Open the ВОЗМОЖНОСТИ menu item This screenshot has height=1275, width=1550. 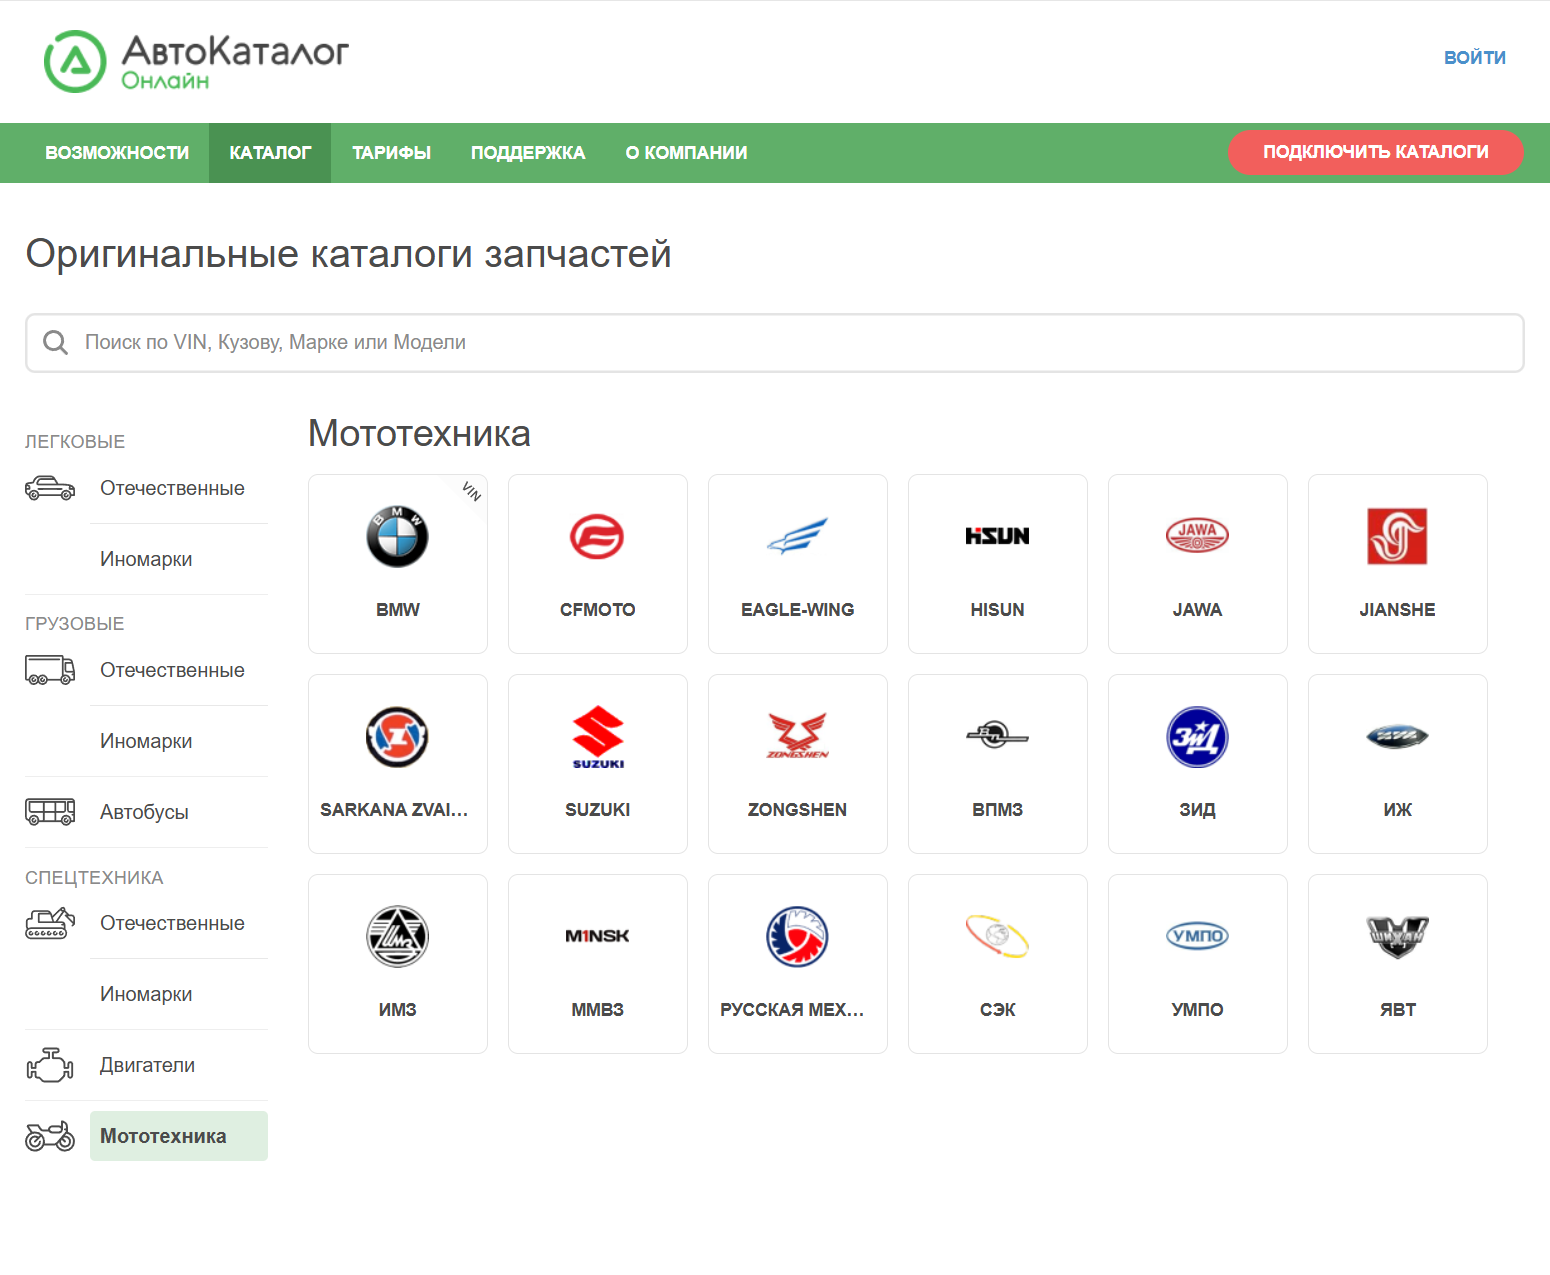(x=117, y=153)
